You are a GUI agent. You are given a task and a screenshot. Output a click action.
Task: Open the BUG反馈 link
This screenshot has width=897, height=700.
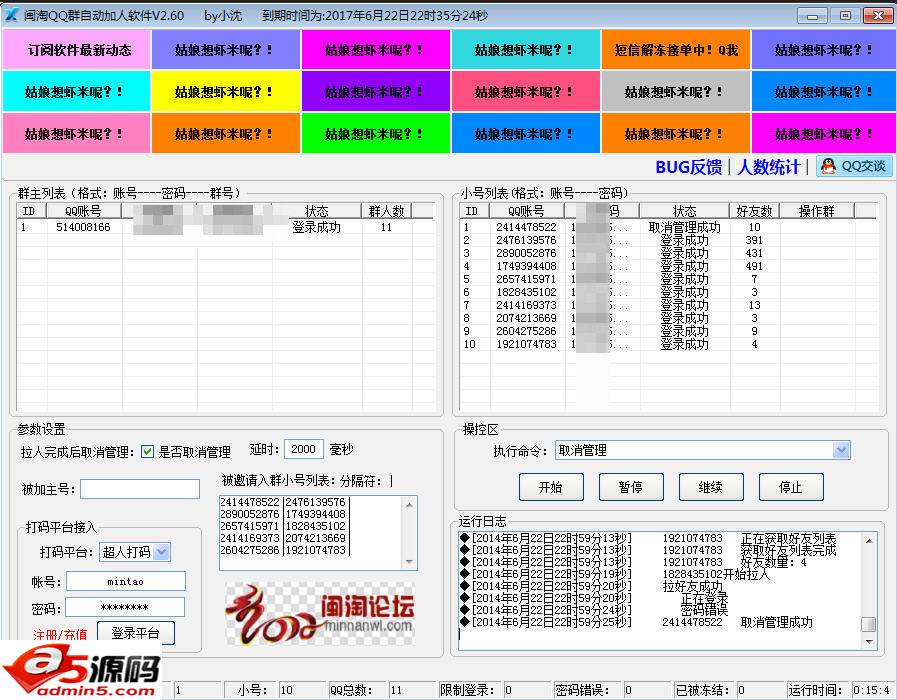tap(688, 167)
